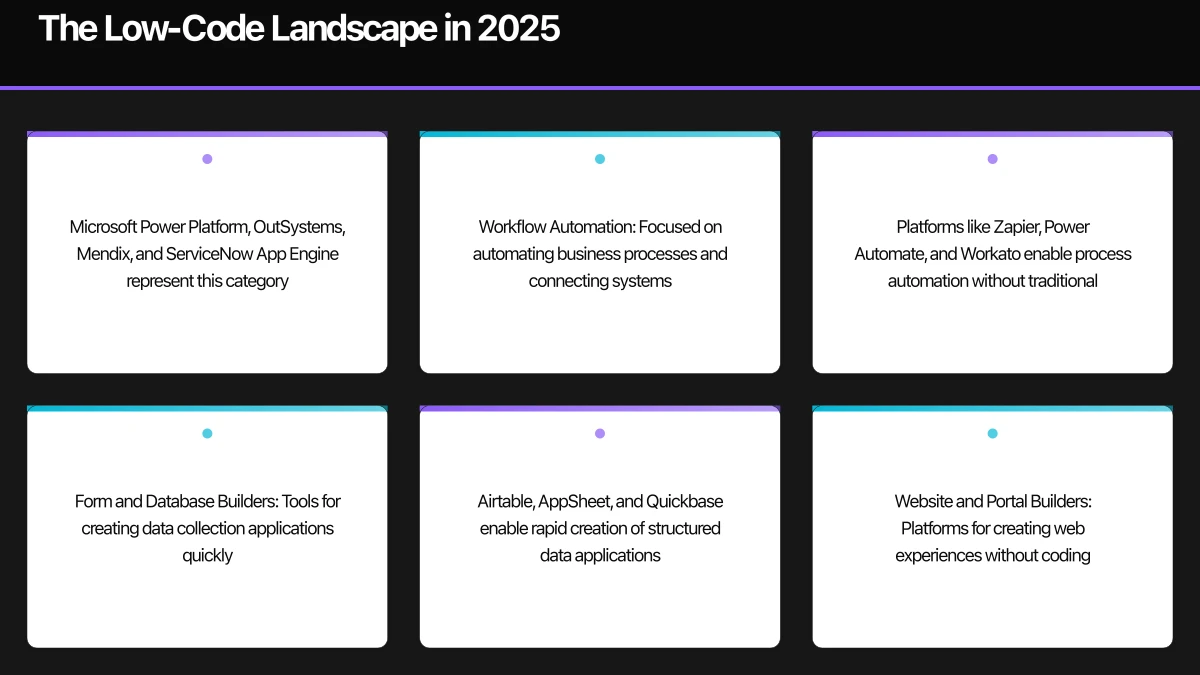Image resolution: width=1200 pixels, height=675 pixels.
Task: Click the teal accent bar atop Workflow Automation card
Action: point(600,134)
